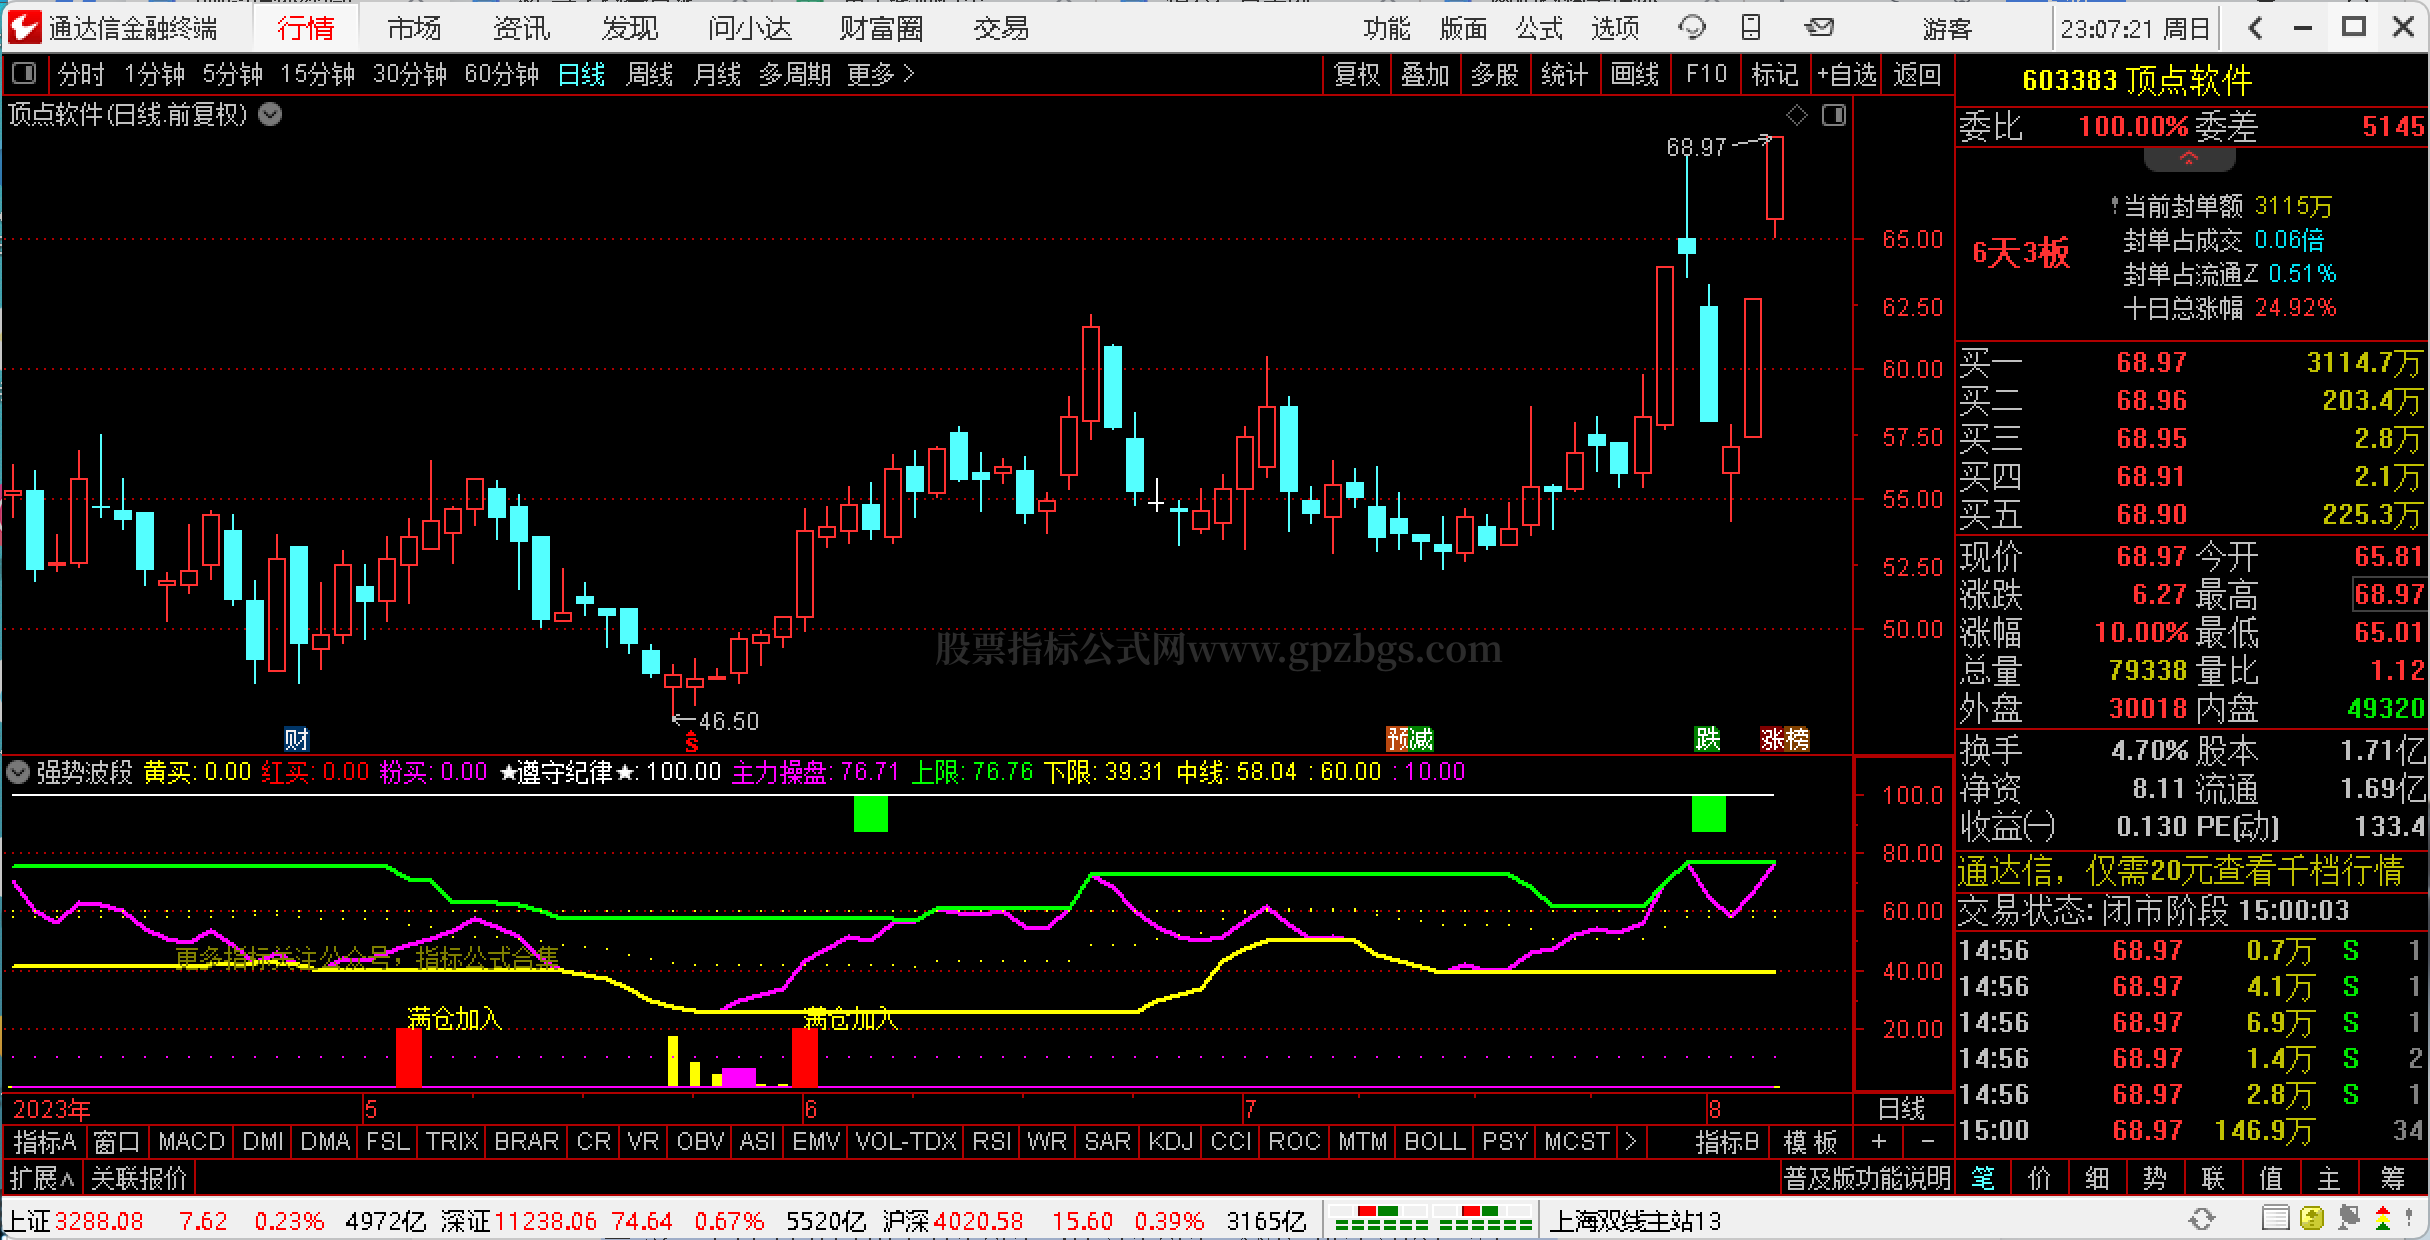Switch chart to 5分钟 period
Screen dimensions: 2430x1240
(x=233, y=74)
